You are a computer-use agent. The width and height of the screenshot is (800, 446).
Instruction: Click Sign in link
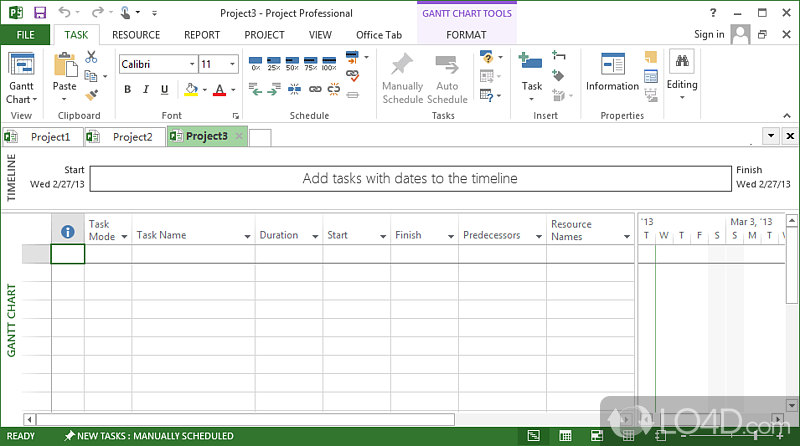coord(709,34)
